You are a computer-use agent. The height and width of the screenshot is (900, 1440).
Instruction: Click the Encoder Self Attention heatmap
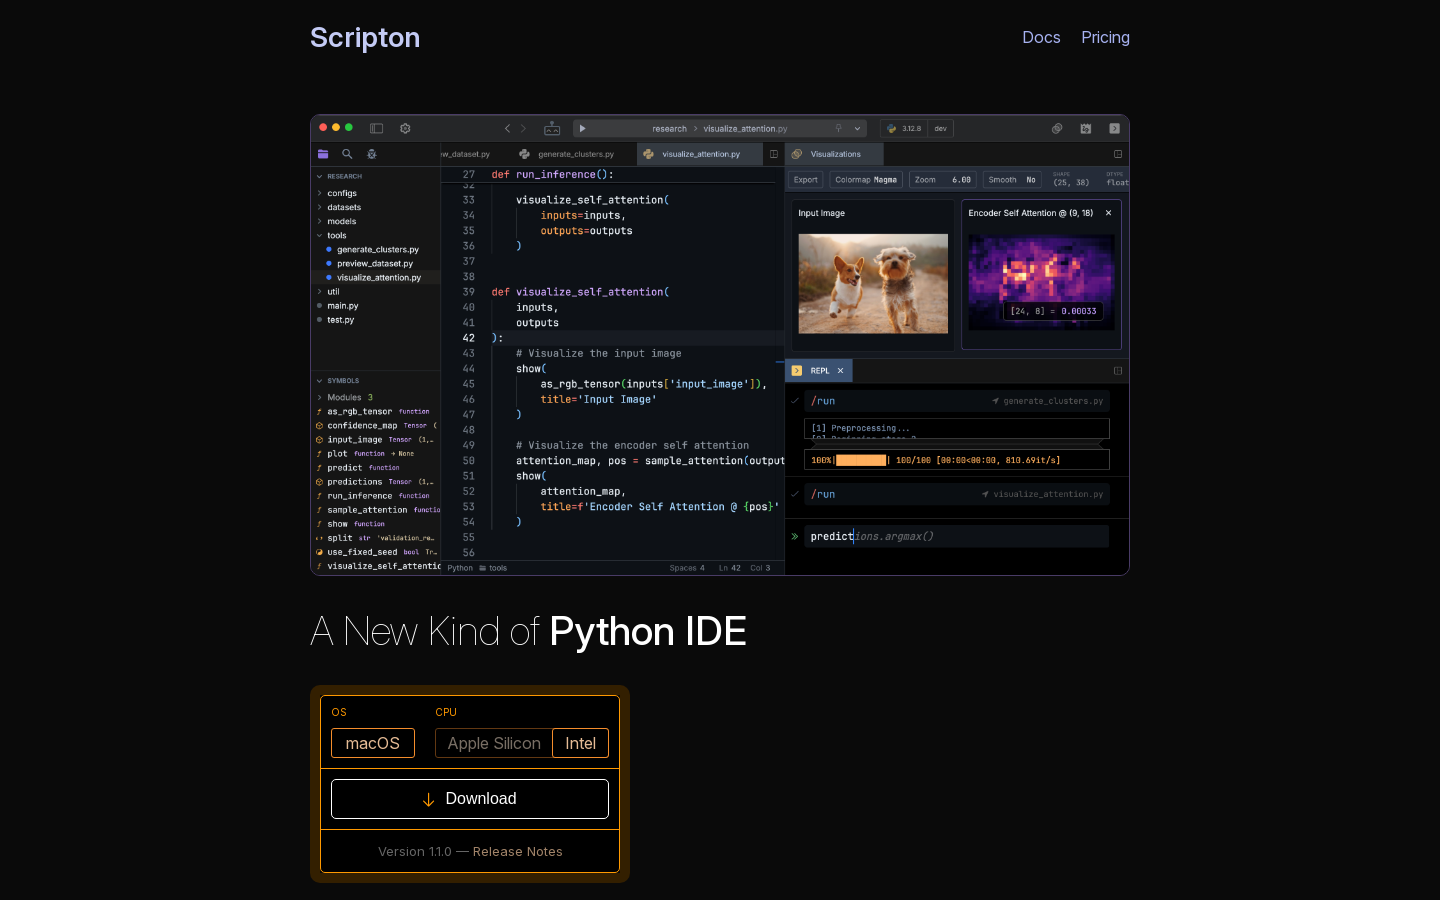coord(1041,282)
